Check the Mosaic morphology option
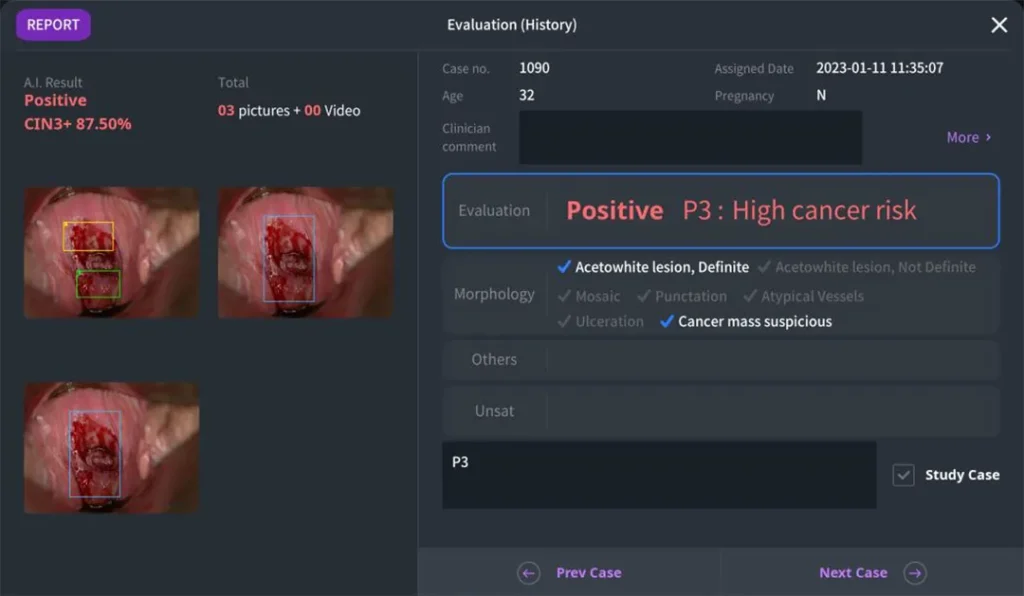 pos(565,296)
